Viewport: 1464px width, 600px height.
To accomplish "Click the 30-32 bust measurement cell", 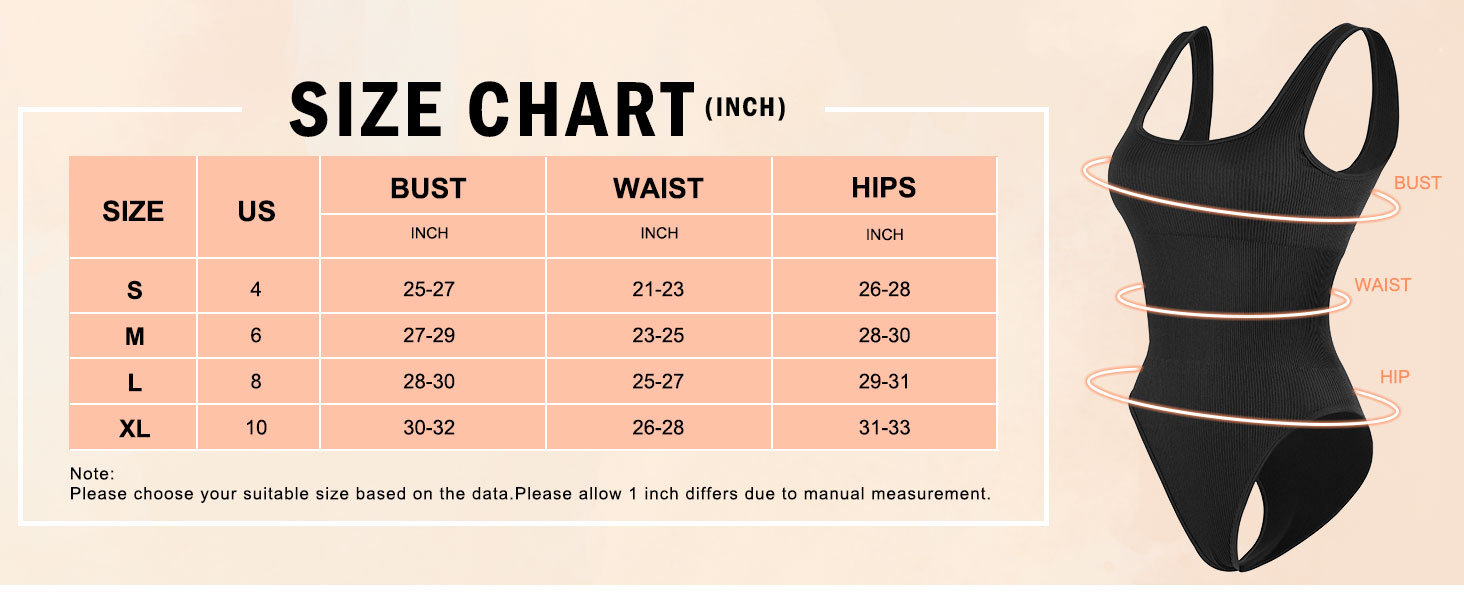I will point(428,428).
